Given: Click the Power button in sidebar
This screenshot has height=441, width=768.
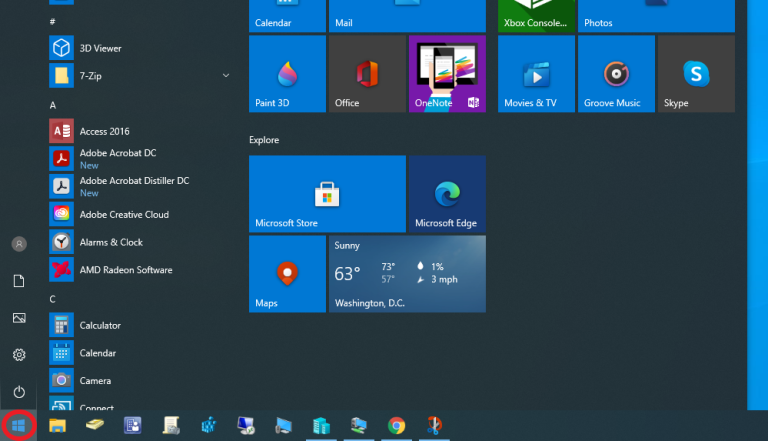Looking at the screenshot, I should pyautogui.click(x=18, y=392).
